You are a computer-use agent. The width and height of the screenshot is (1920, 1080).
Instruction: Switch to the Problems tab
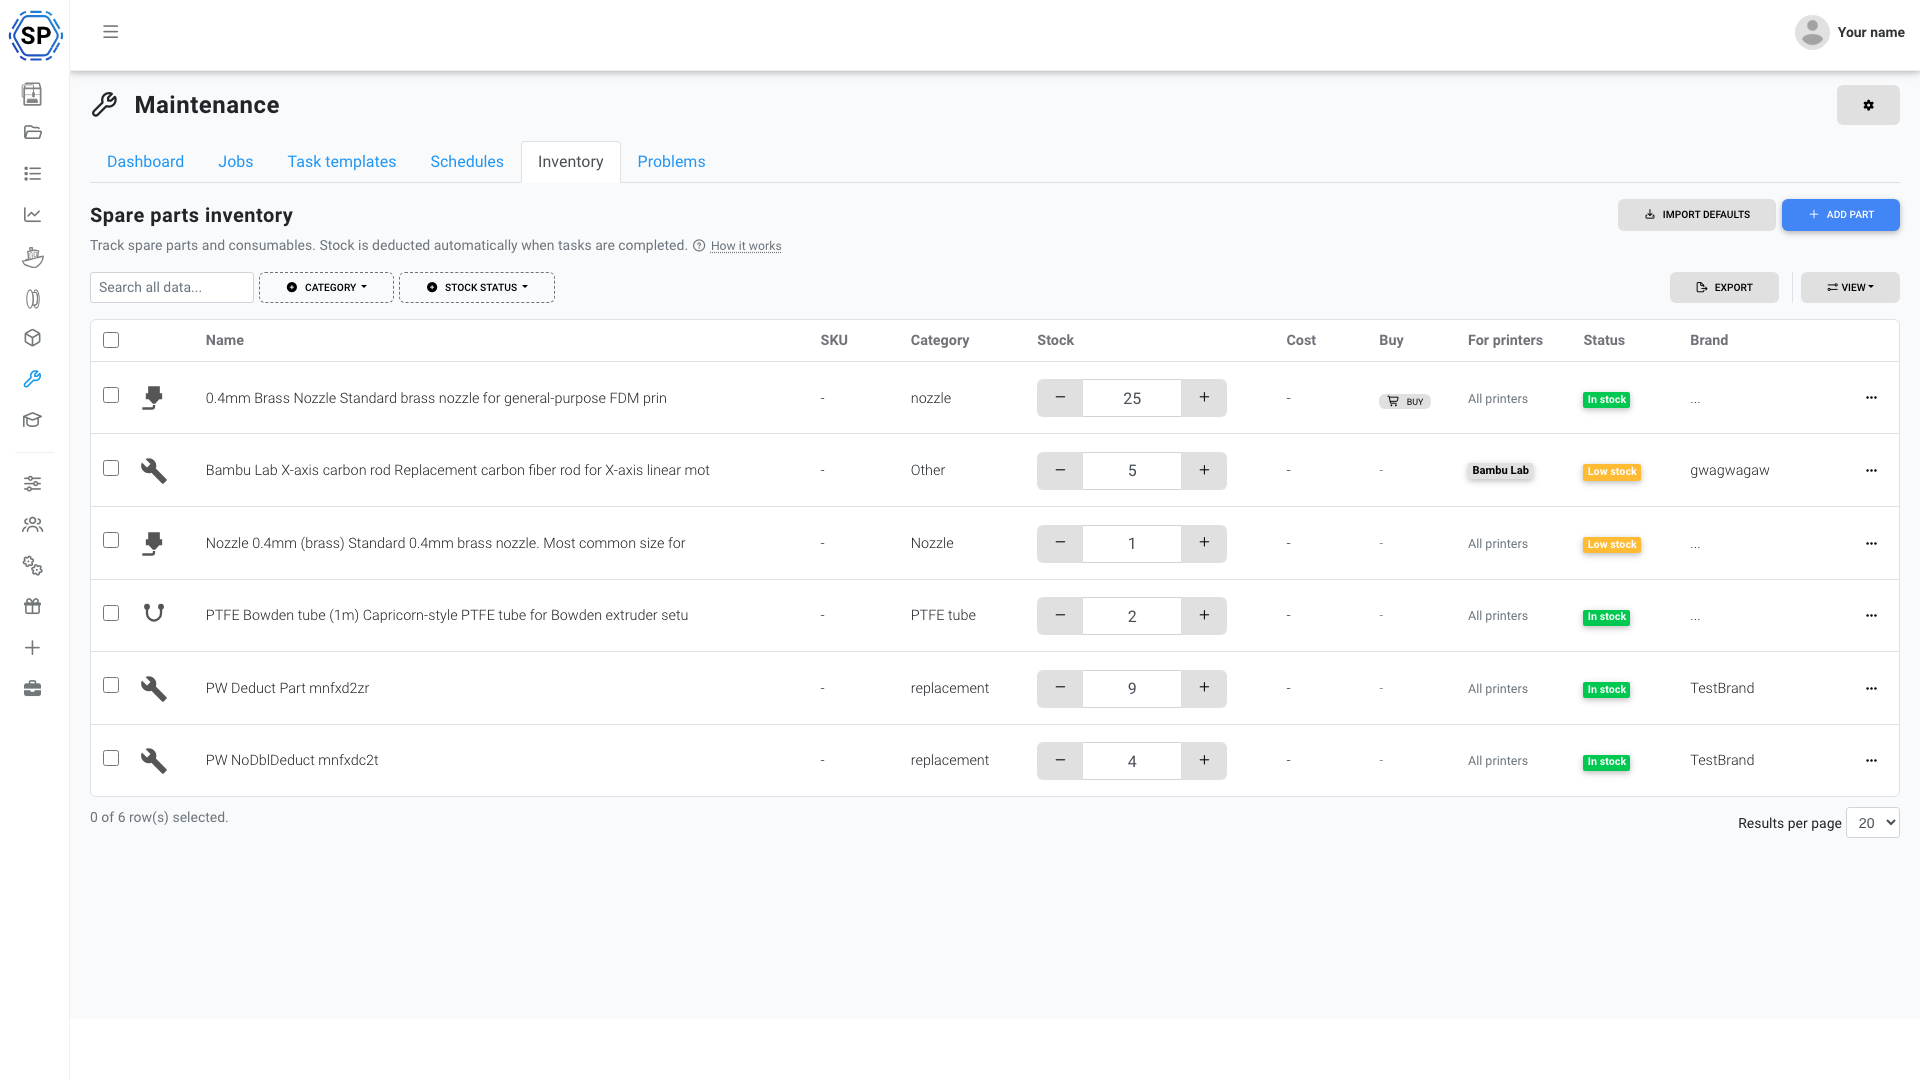point(671,161)
